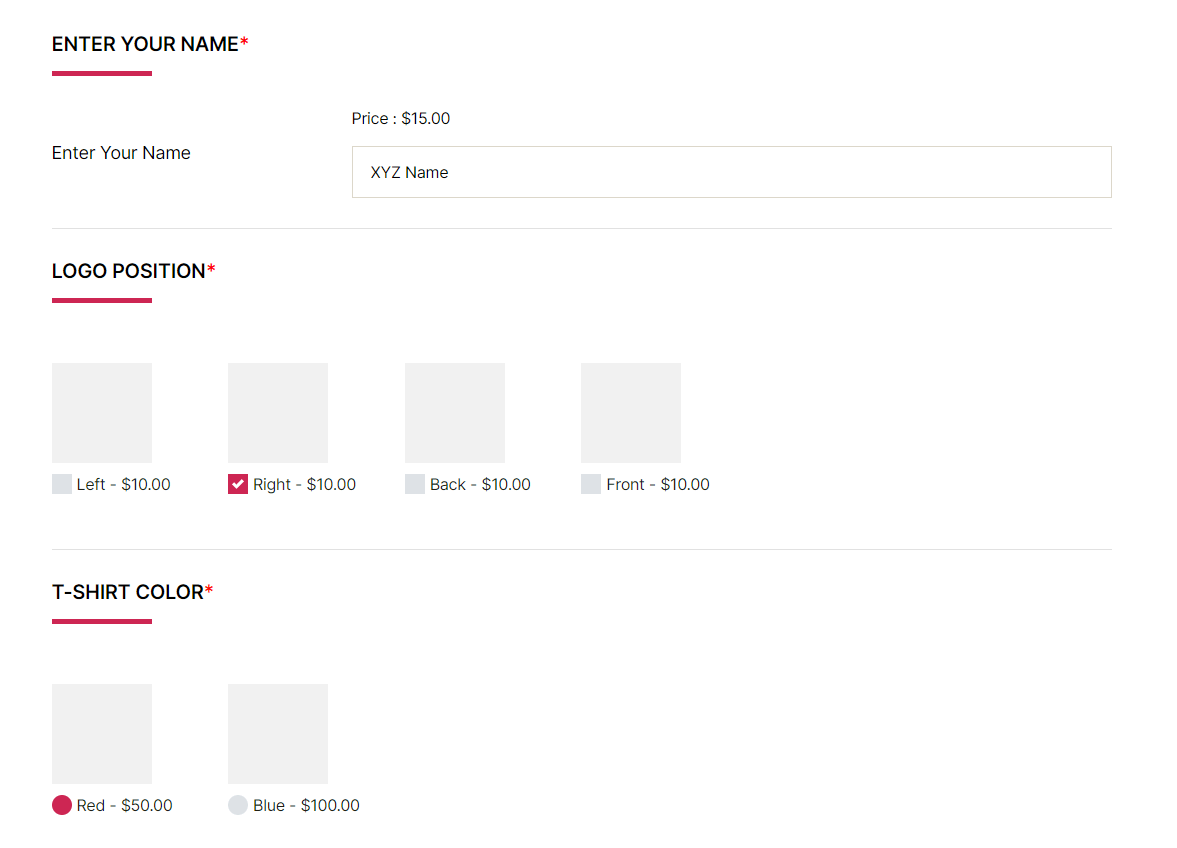Click the "Left - $10.00" label text
The image size is (1177, 848).
(x=124, y=485)
